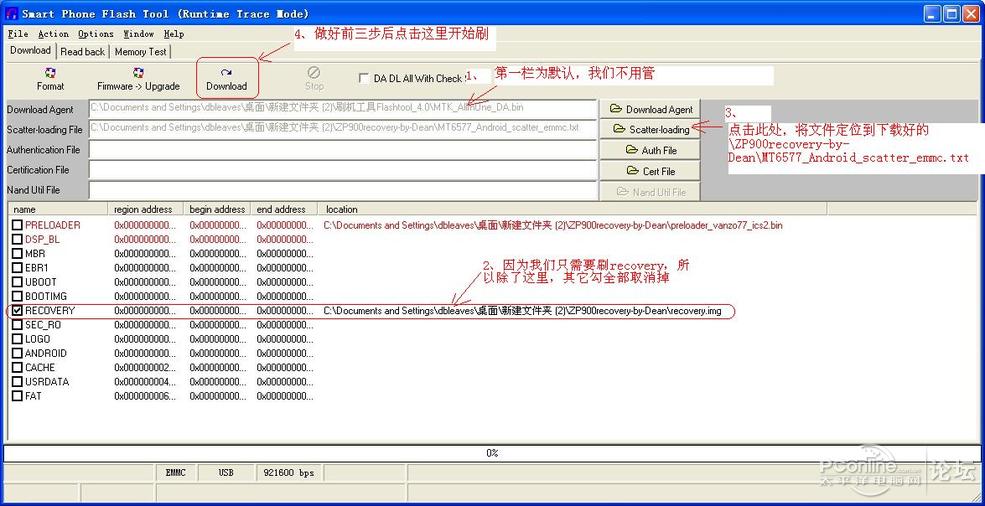
Task: Click the 0% progress bar
Action: (492, 453)
